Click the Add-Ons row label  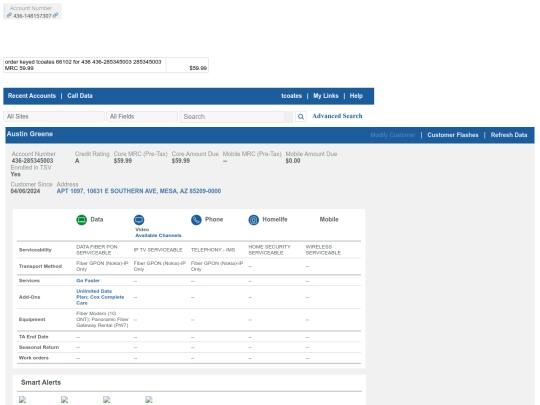29,297
